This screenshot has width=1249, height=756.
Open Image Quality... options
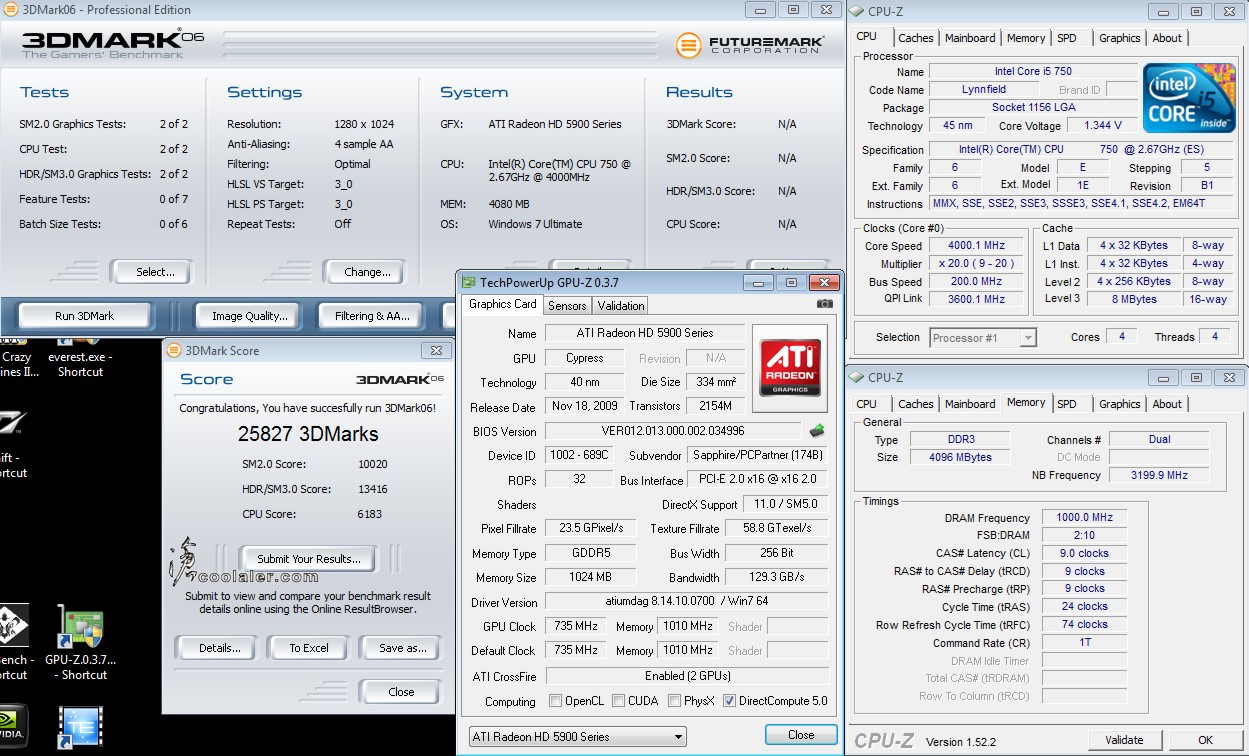pyautogui.click(x=249, y=316)
